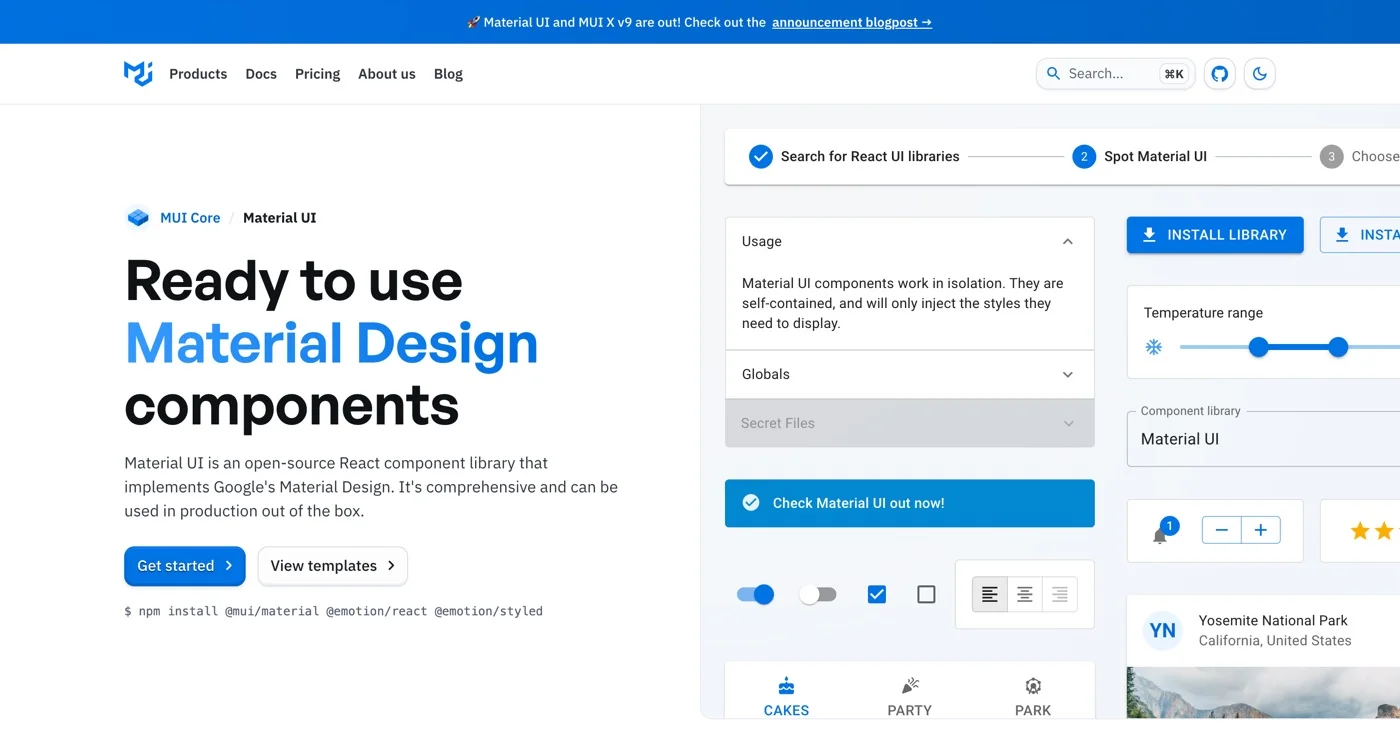Open the Pricing page
Screen dimensions: 1400x735
coord(317,73)
